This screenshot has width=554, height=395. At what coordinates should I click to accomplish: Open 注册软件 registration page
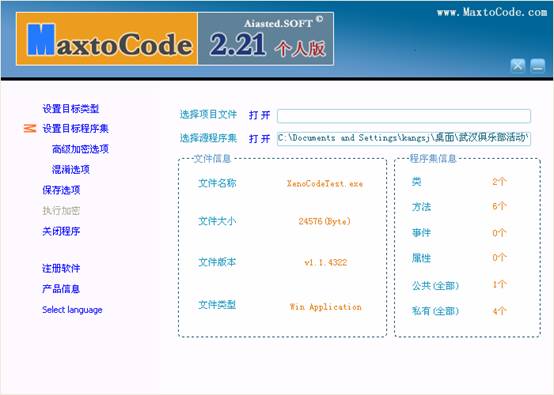point(61,268)
